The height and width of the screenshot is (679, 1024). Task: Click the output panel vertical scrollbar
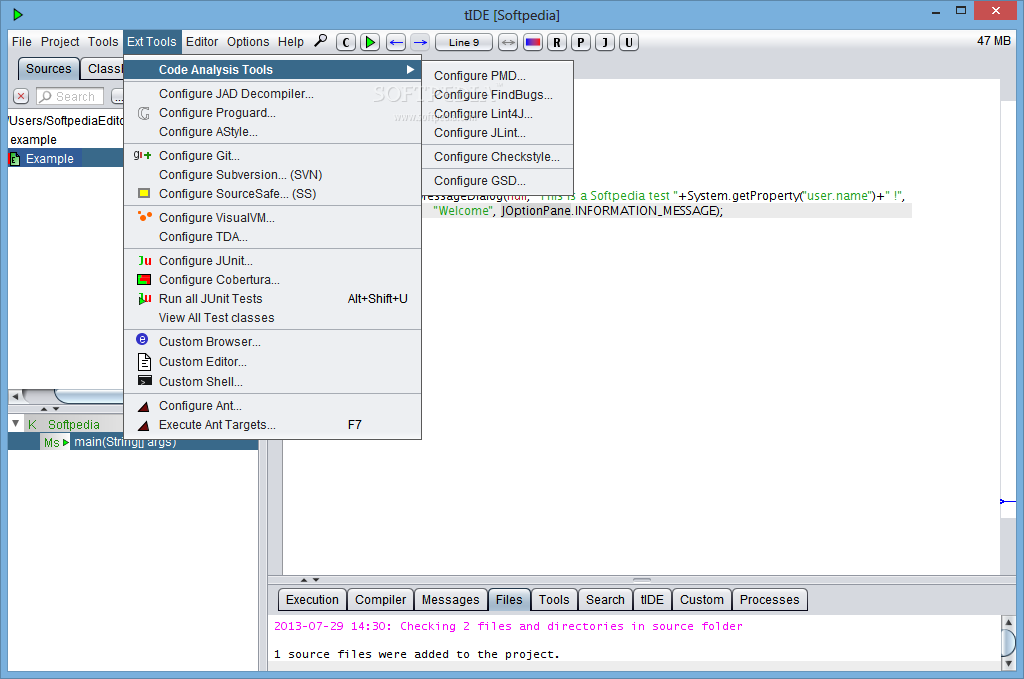(x=1008, y=642)
